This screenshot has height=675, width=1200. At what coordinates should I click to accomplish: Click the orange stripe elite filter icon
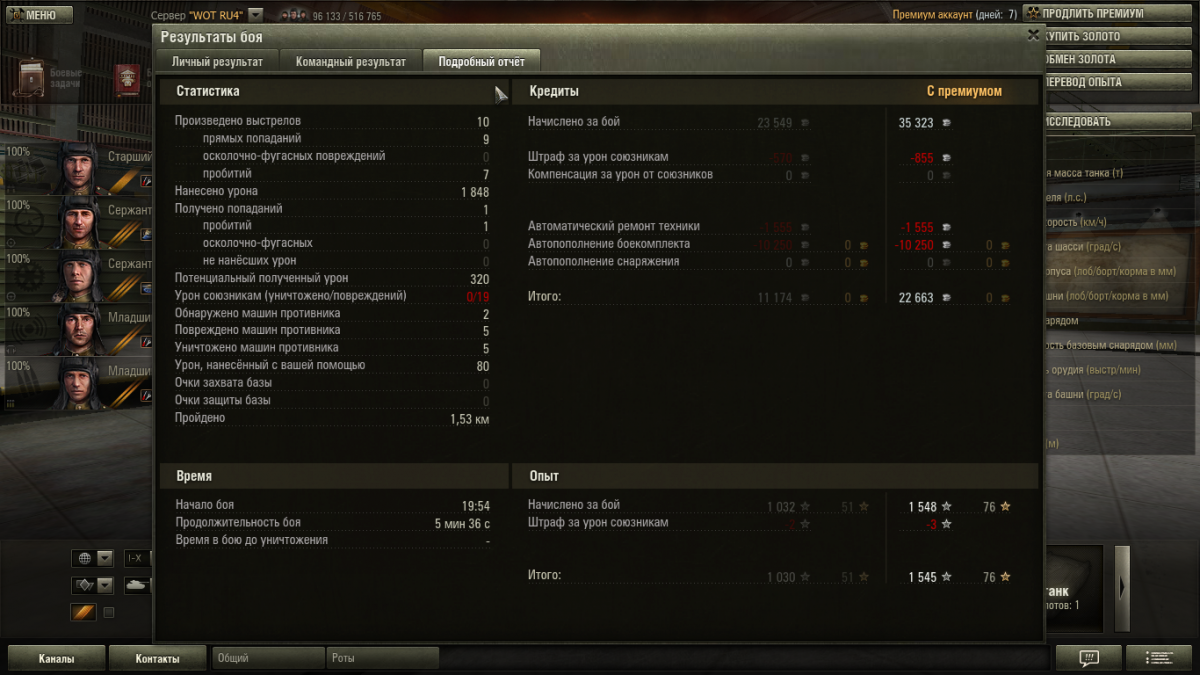coord(83,612)
